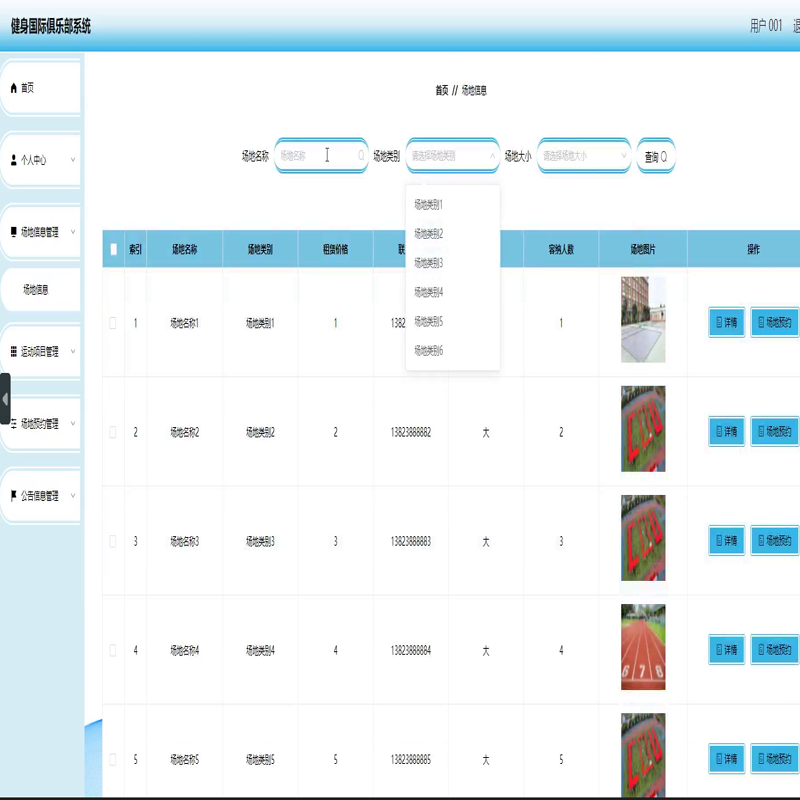
Task: Click the flag icon beside 公告信息管理
Action: [14, 495]
